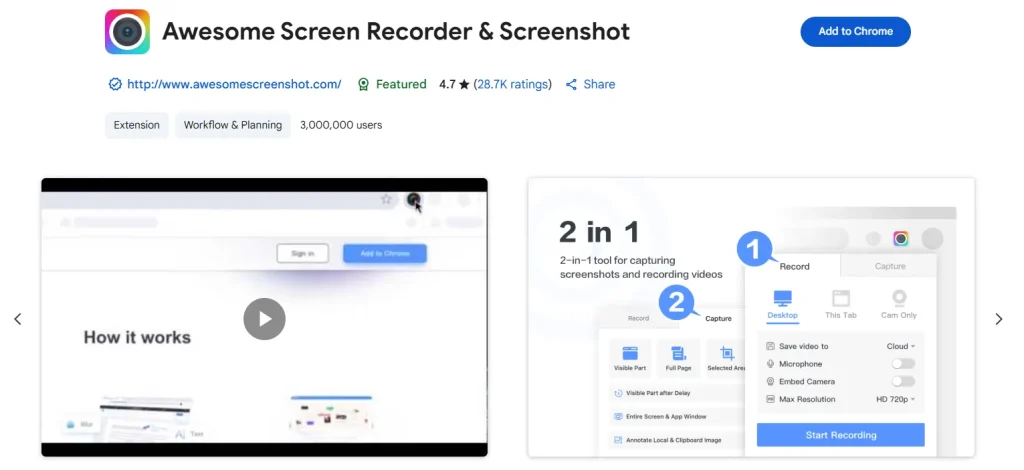Switch to the Capture tab in the popup
The height and width of the screenshot is (470, 1024).
(889, 266)
